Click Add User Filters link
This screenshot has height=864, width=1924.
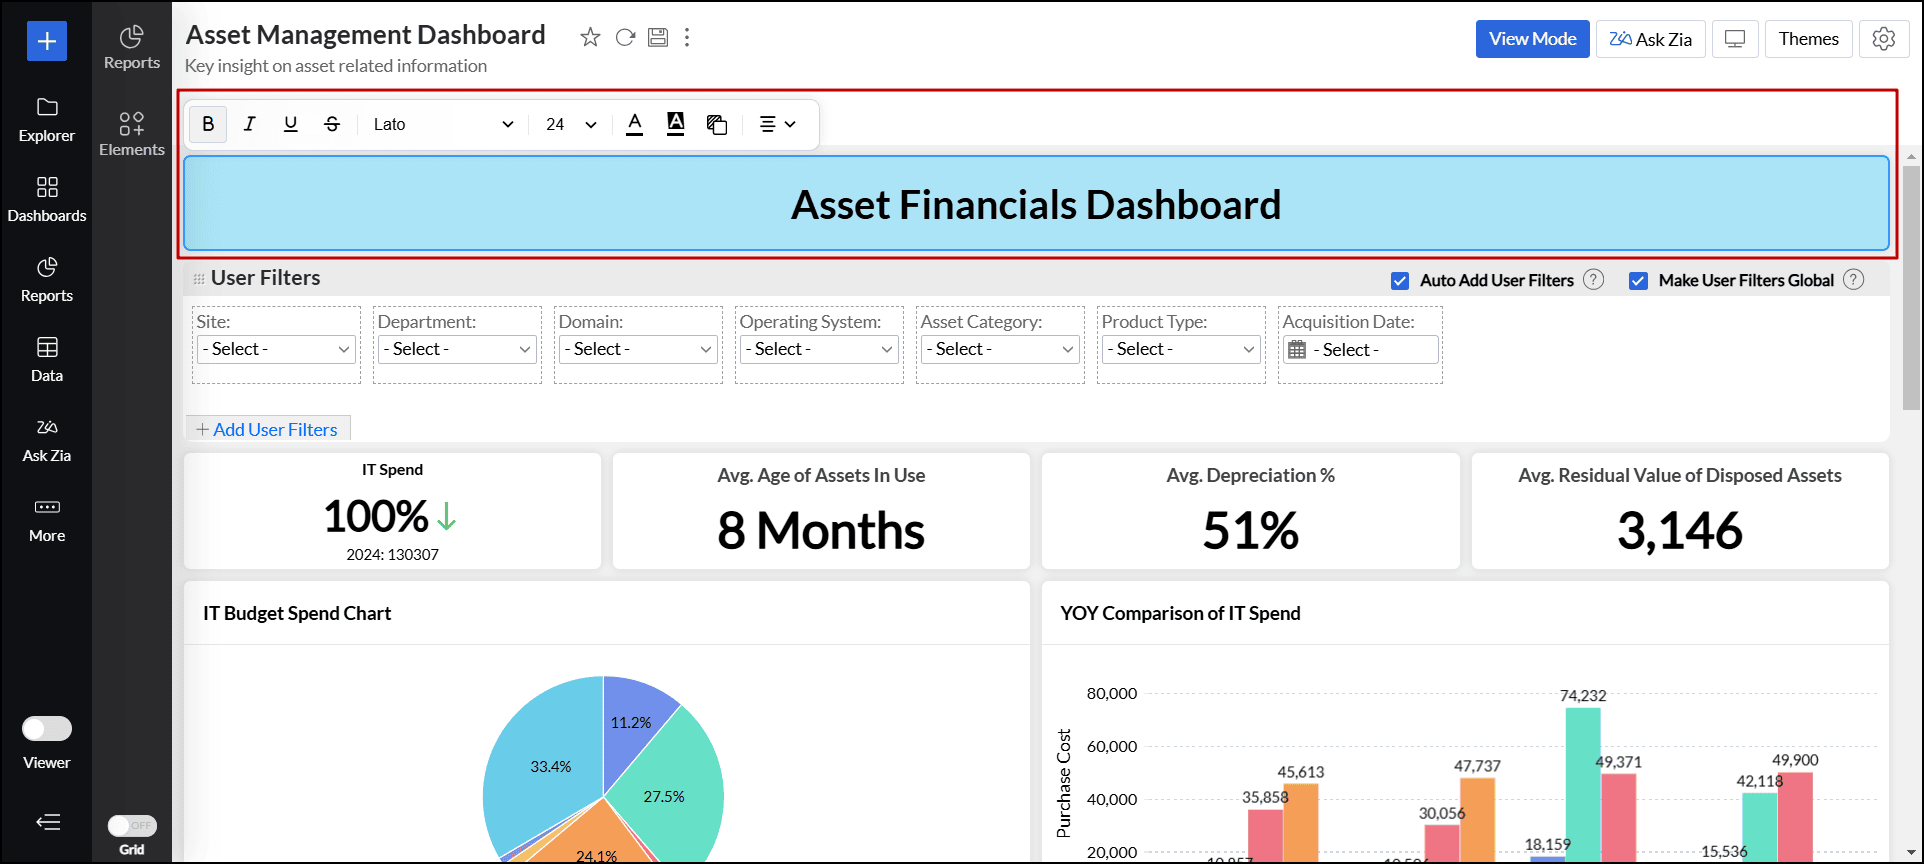267,429
